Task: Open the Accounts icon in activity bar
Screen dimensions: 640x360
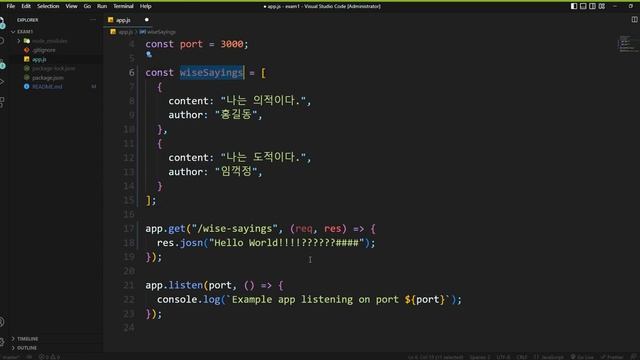Action: tap(2, 322)
